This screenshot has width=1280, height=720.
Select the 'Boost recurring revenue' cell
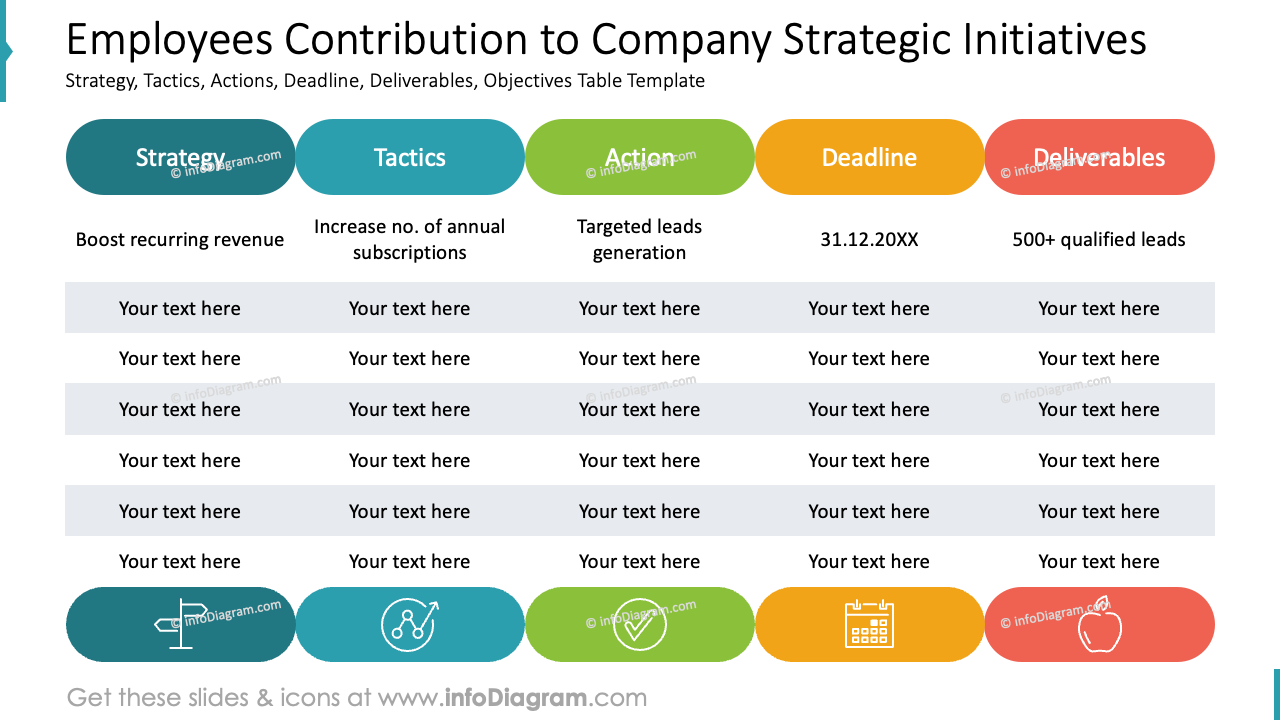180,240
